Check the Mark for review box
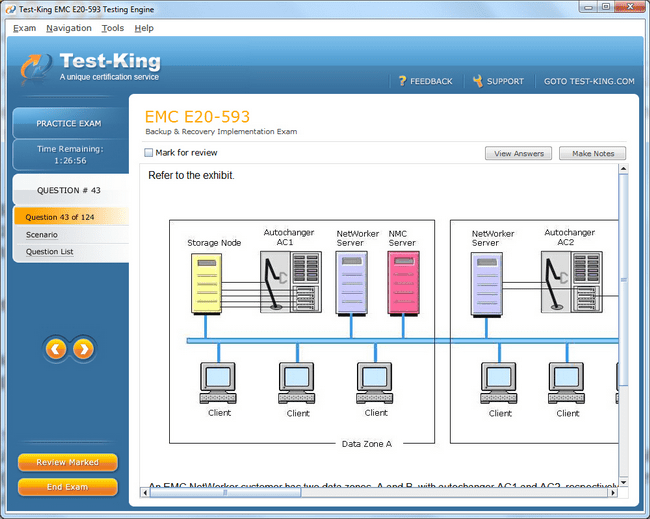Screen dimensions: 650x519 (x=148, y=153)
